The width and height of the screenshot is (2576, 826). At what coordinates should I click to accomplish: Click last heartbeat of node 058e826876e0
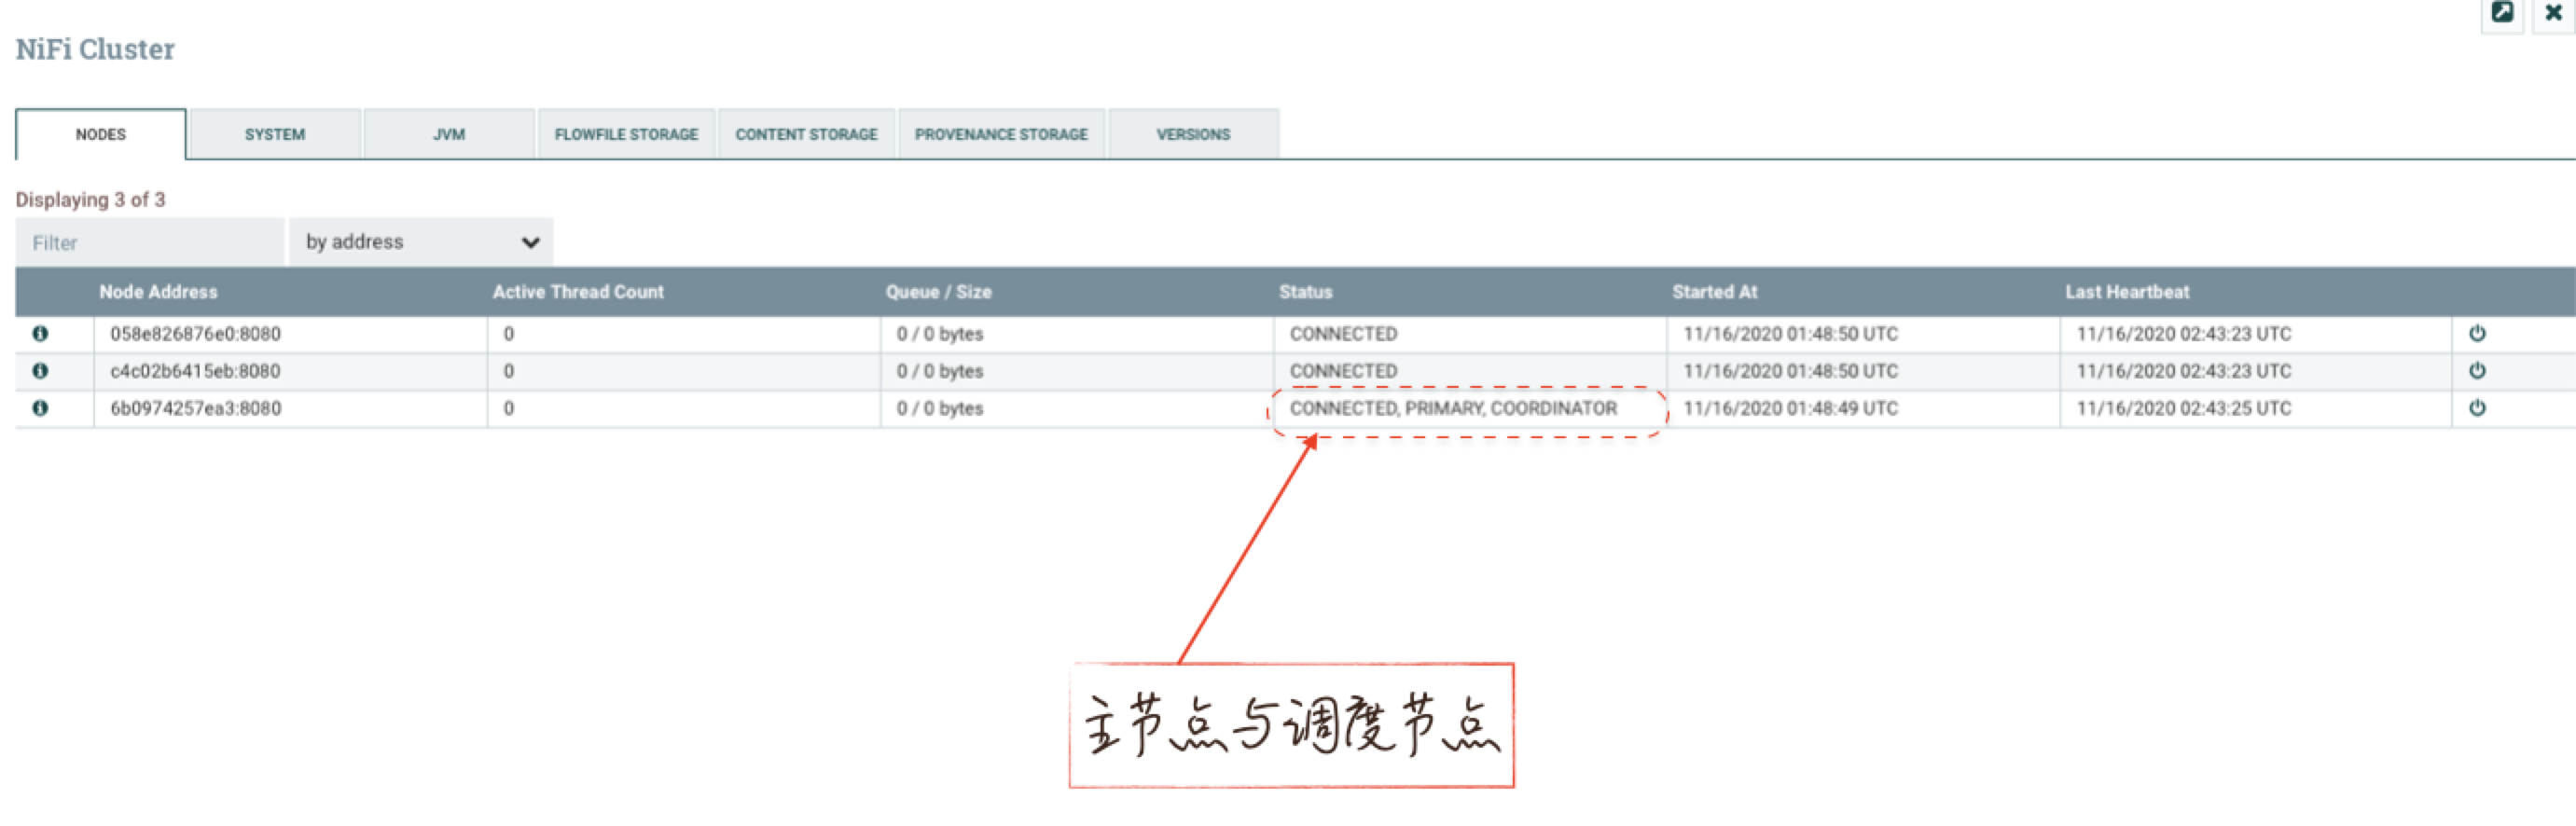2183,334
